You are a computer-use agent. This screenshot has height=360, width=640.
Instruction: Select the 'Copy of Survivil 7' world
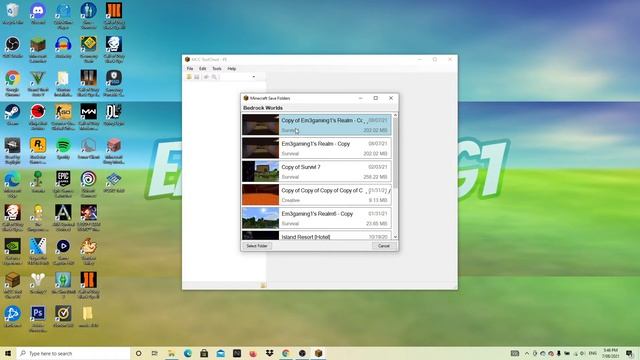(x=316, y=171)
